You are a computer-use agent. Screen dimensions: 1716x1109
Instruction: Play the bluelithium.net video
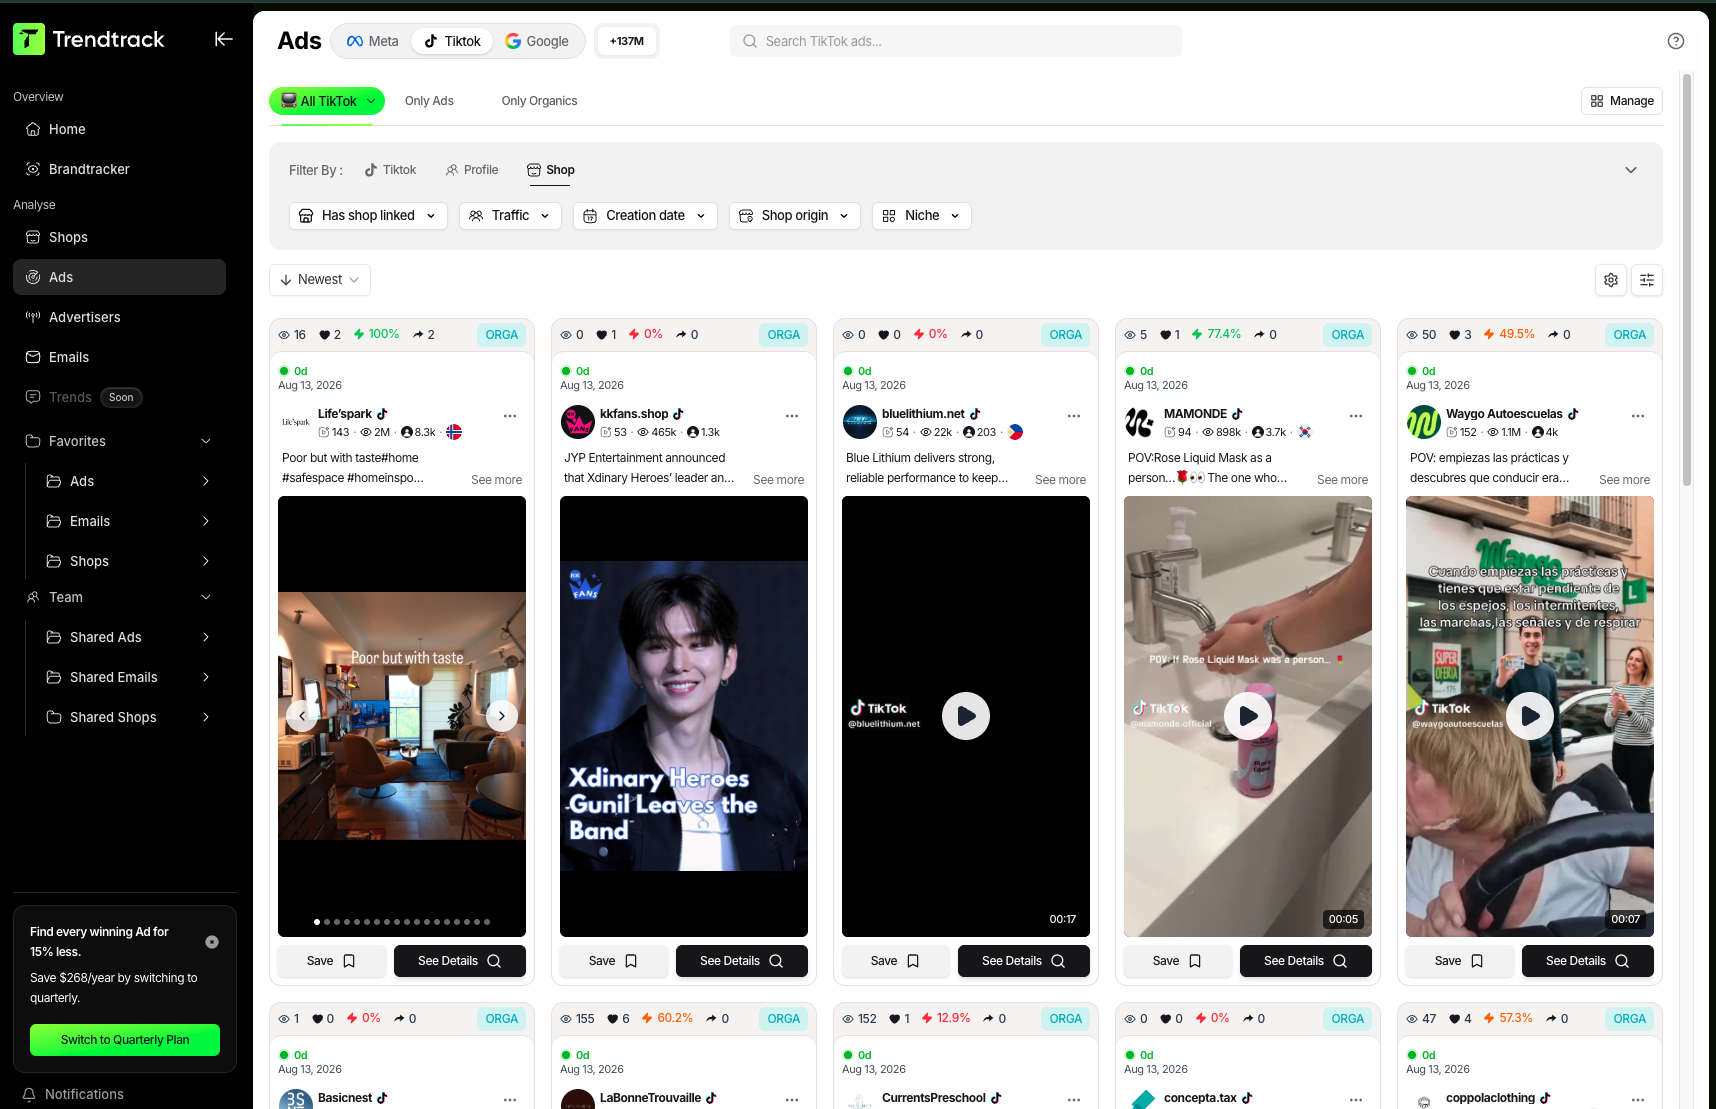tap(966, 716)
